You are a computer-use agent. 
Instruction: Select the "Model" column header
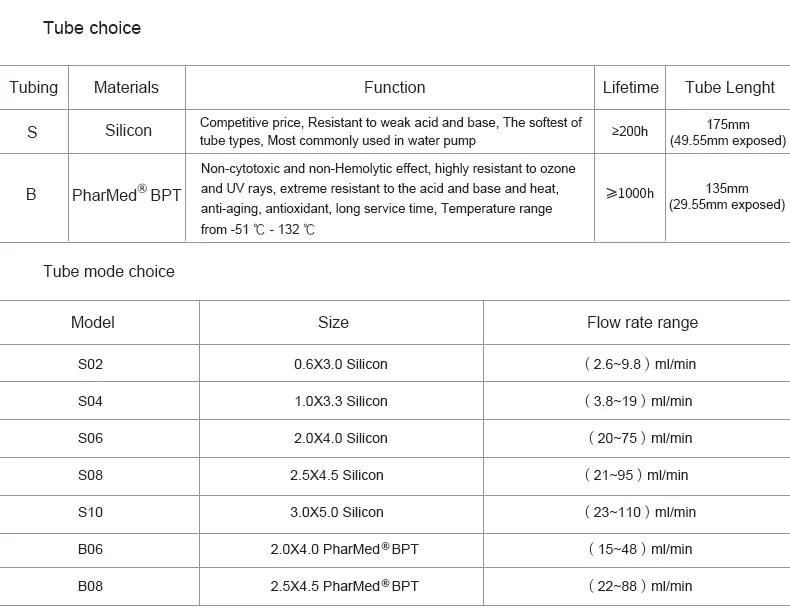[x=93, y=322]
